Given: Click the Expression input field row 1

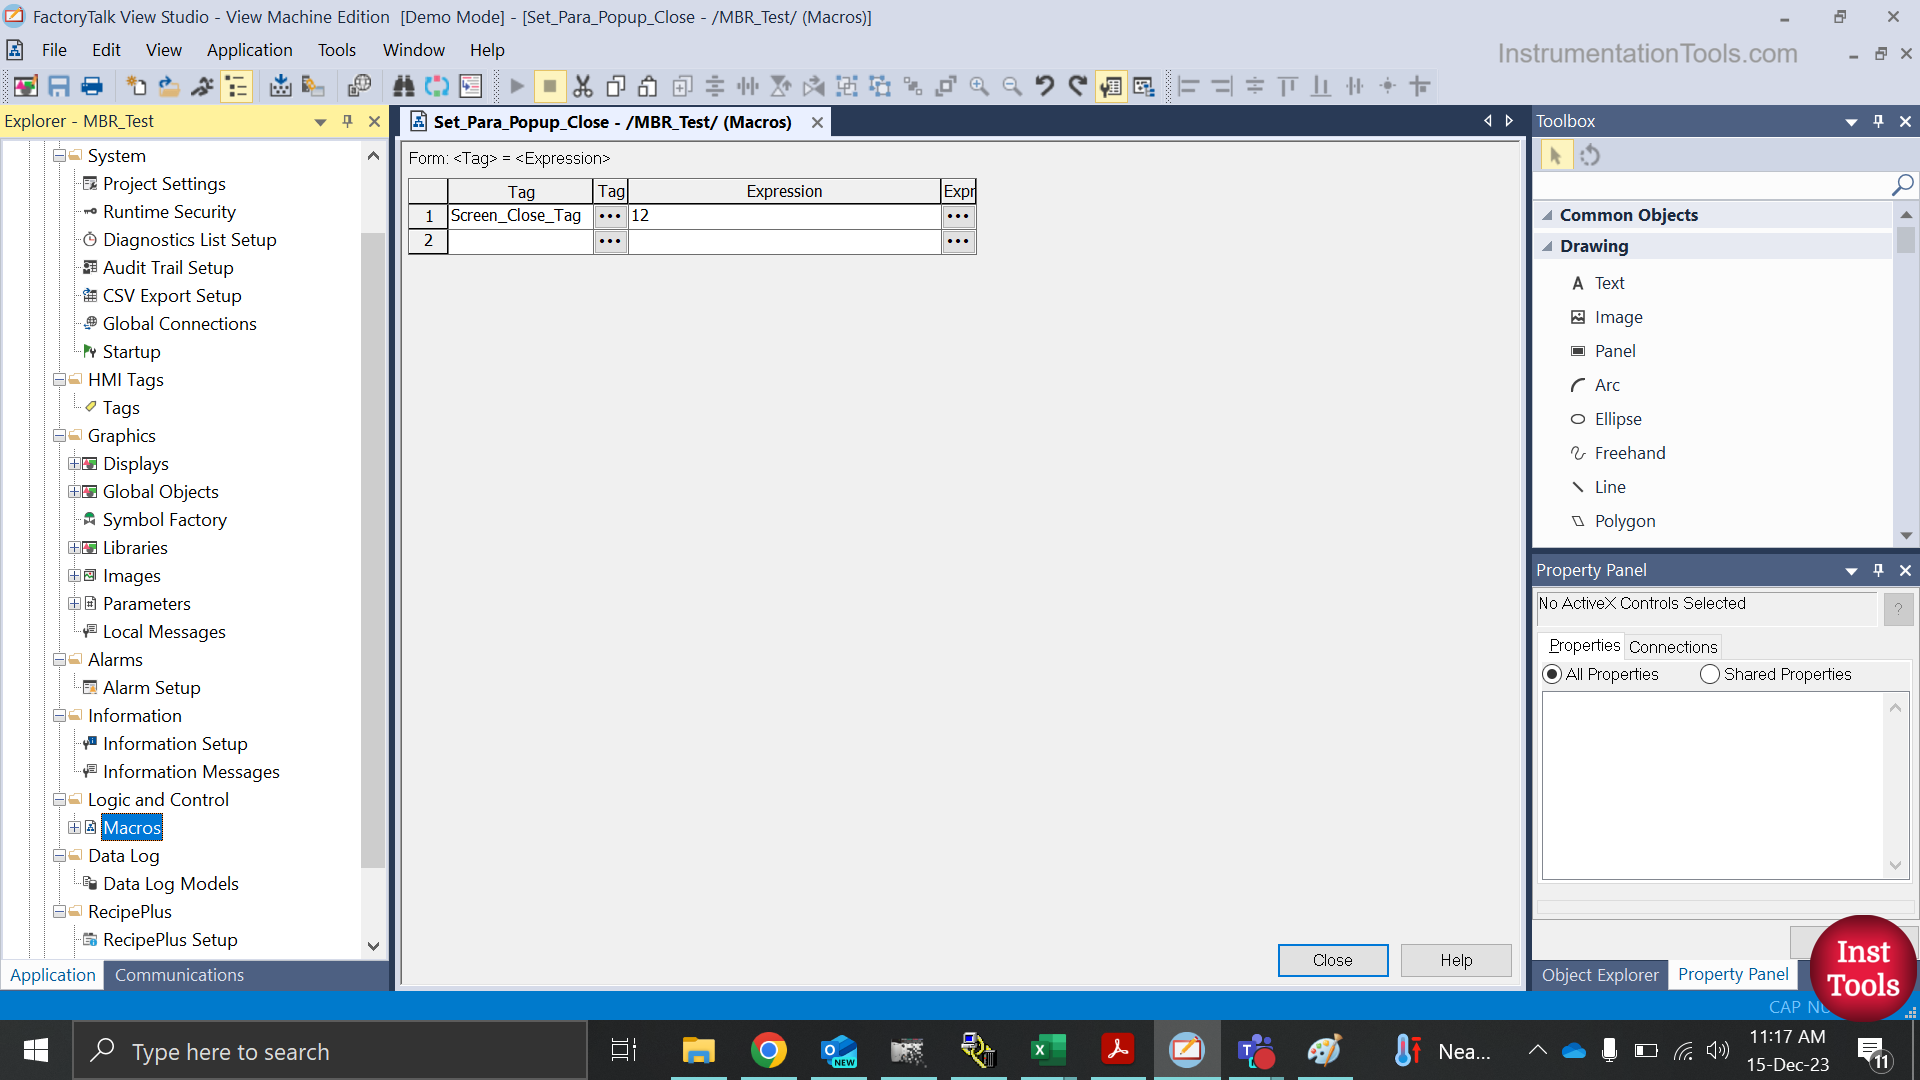Looking at the screenshot, I should (x=782, y=215).
